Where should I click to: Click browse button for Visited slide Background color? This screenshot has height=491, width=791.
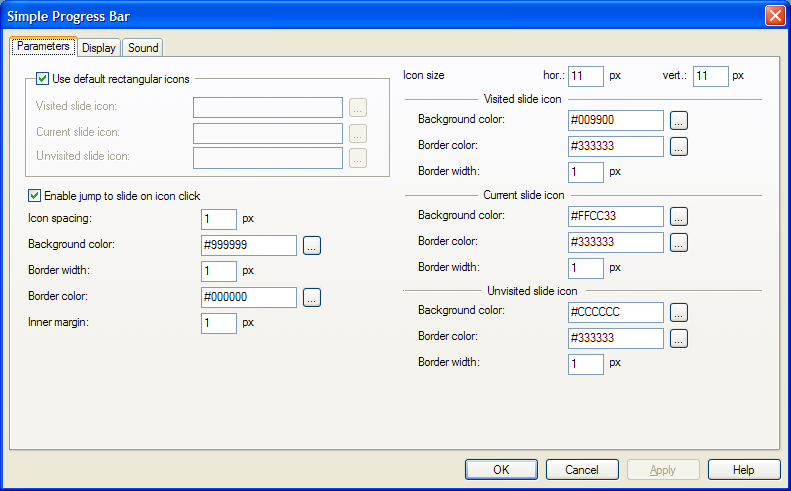[x=679, y=121]
